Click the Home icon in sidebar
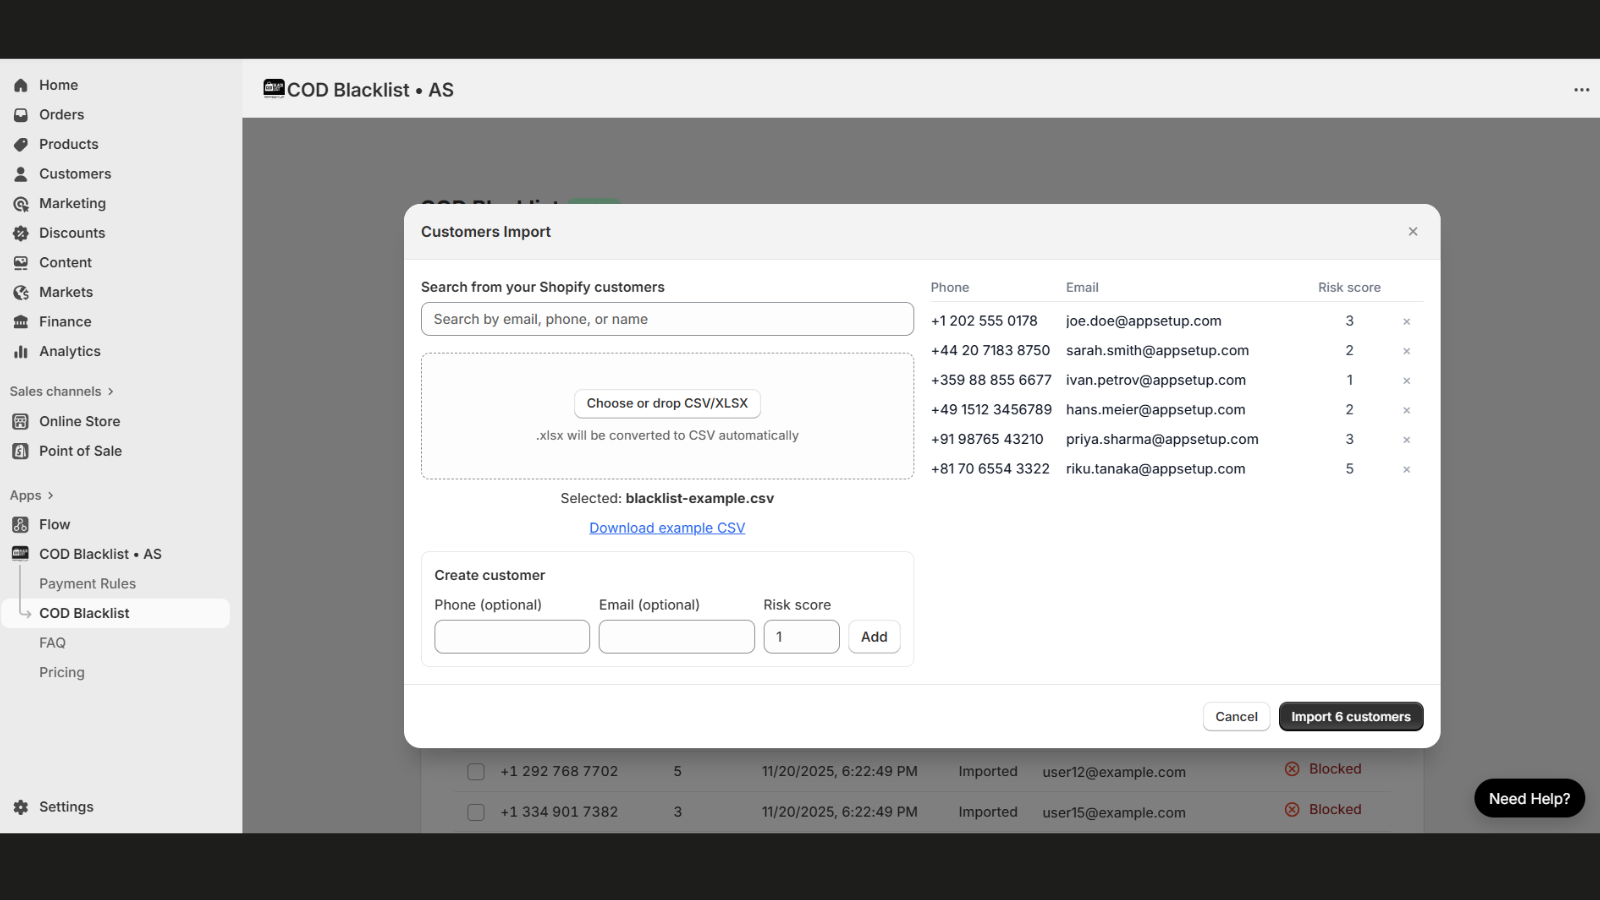This screenshot has height=900, width=1600. coord(21,86)
